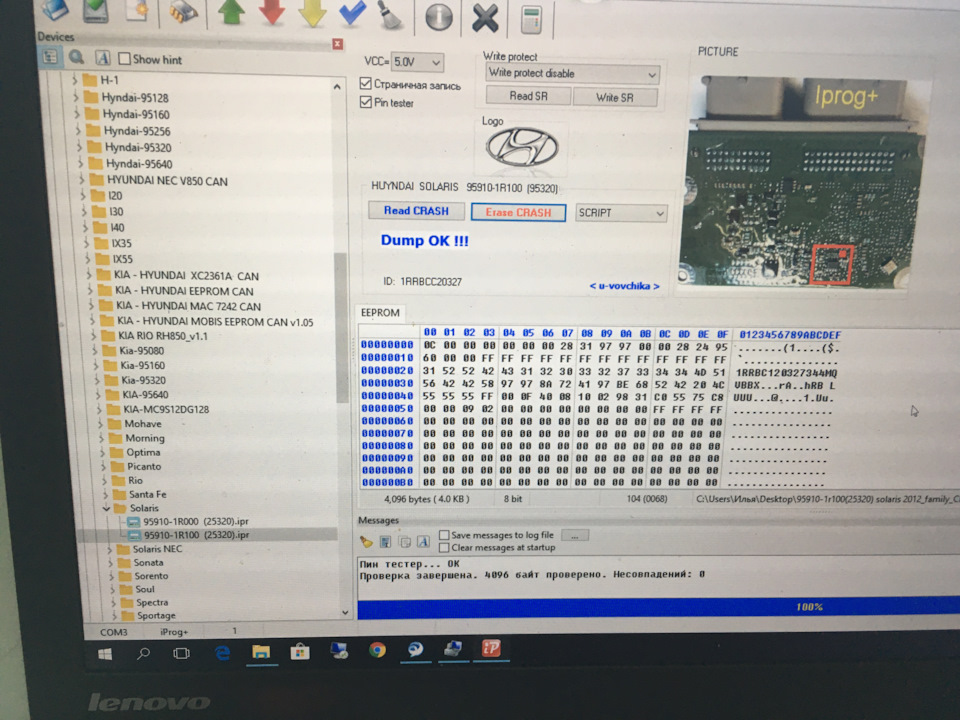Click the log file browse '...' button
The height and width of the screenshot is (720, 960).
pos(574,535)
